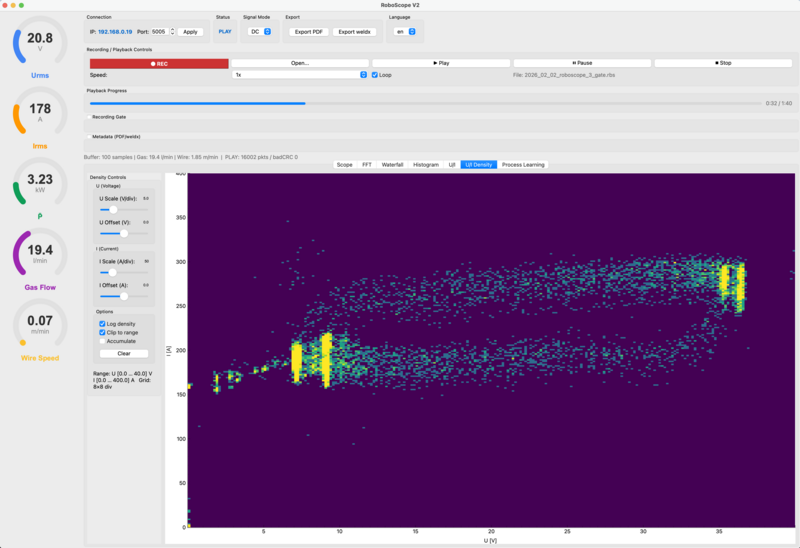
Task: Click the Export PDF button
Action: [309, 32]
